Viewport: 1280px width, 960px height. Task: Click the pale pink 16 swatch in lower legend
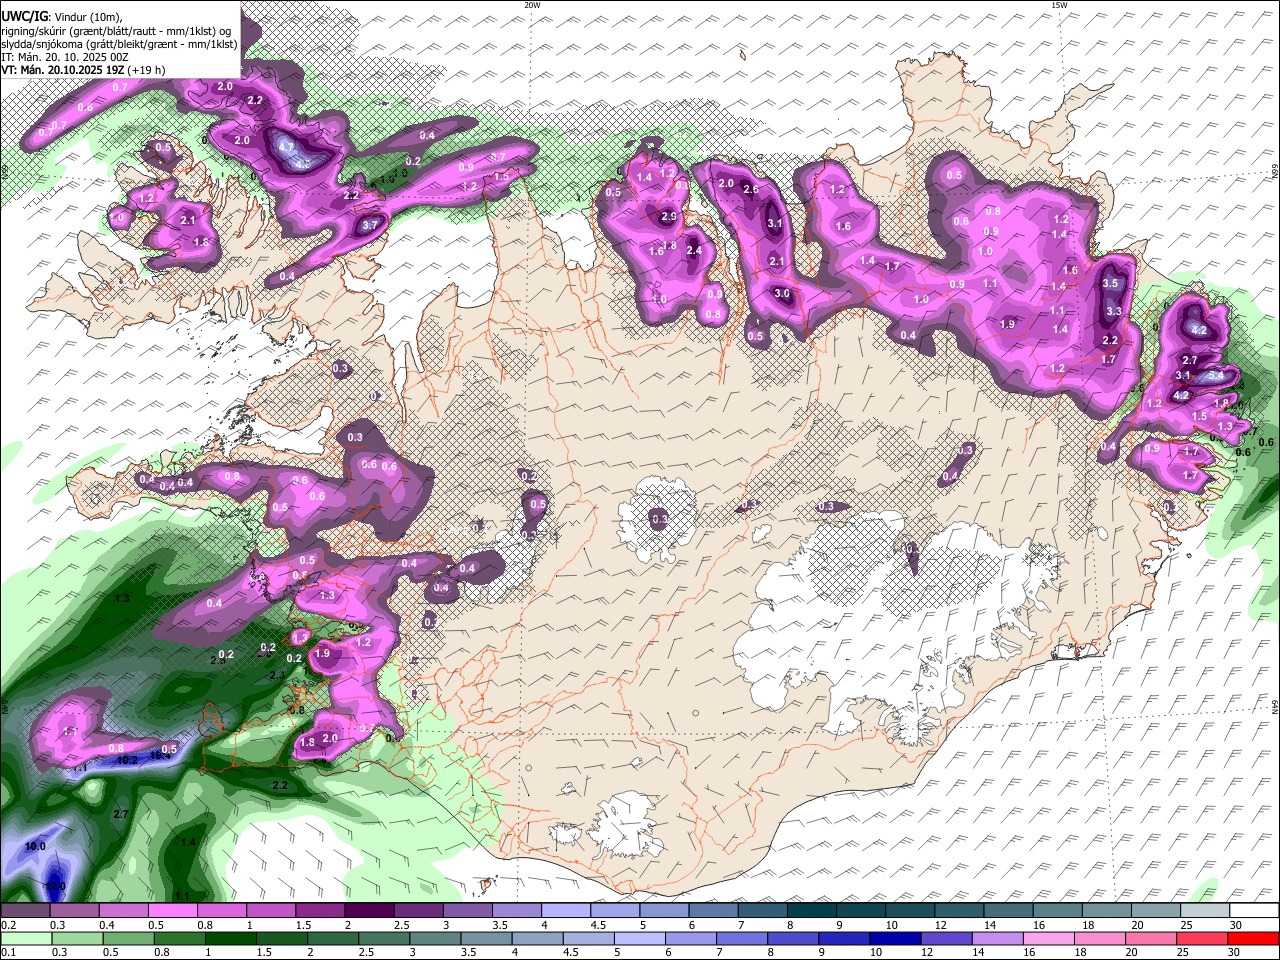[x=1049, y=939]
